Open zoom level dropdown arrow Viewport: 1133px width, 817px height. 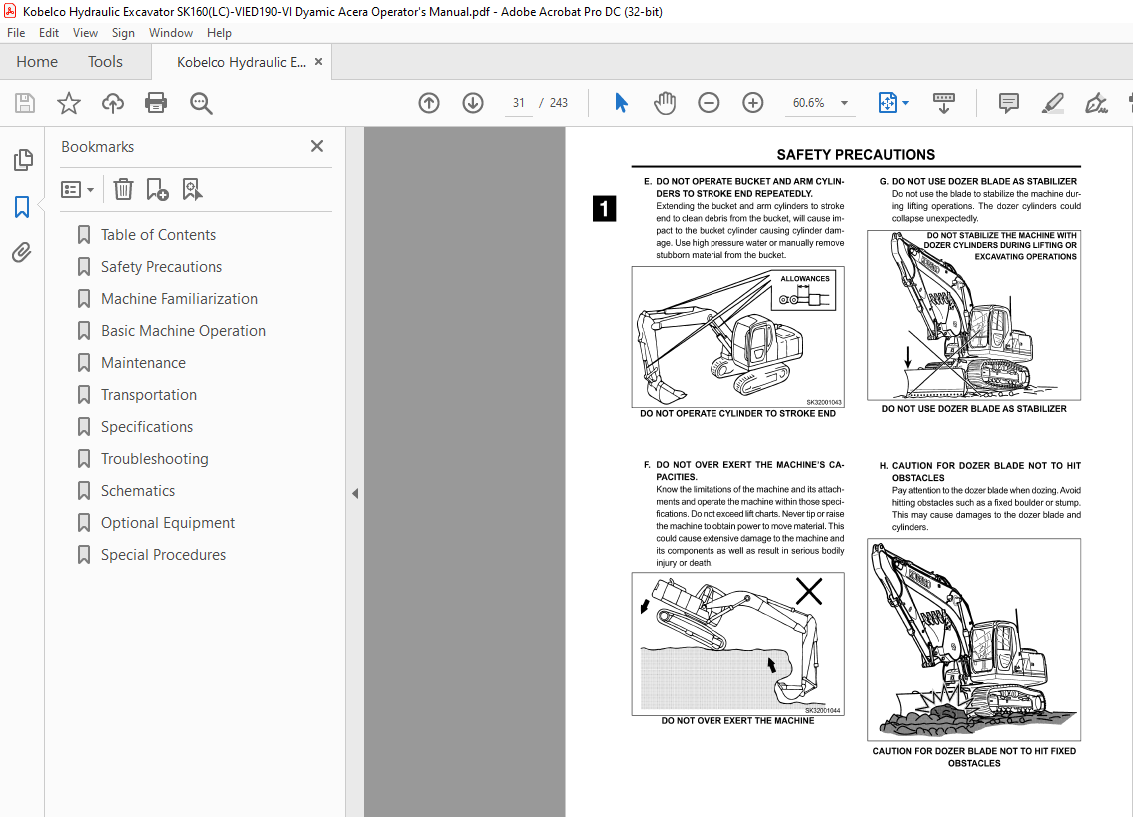coord(844,103)
